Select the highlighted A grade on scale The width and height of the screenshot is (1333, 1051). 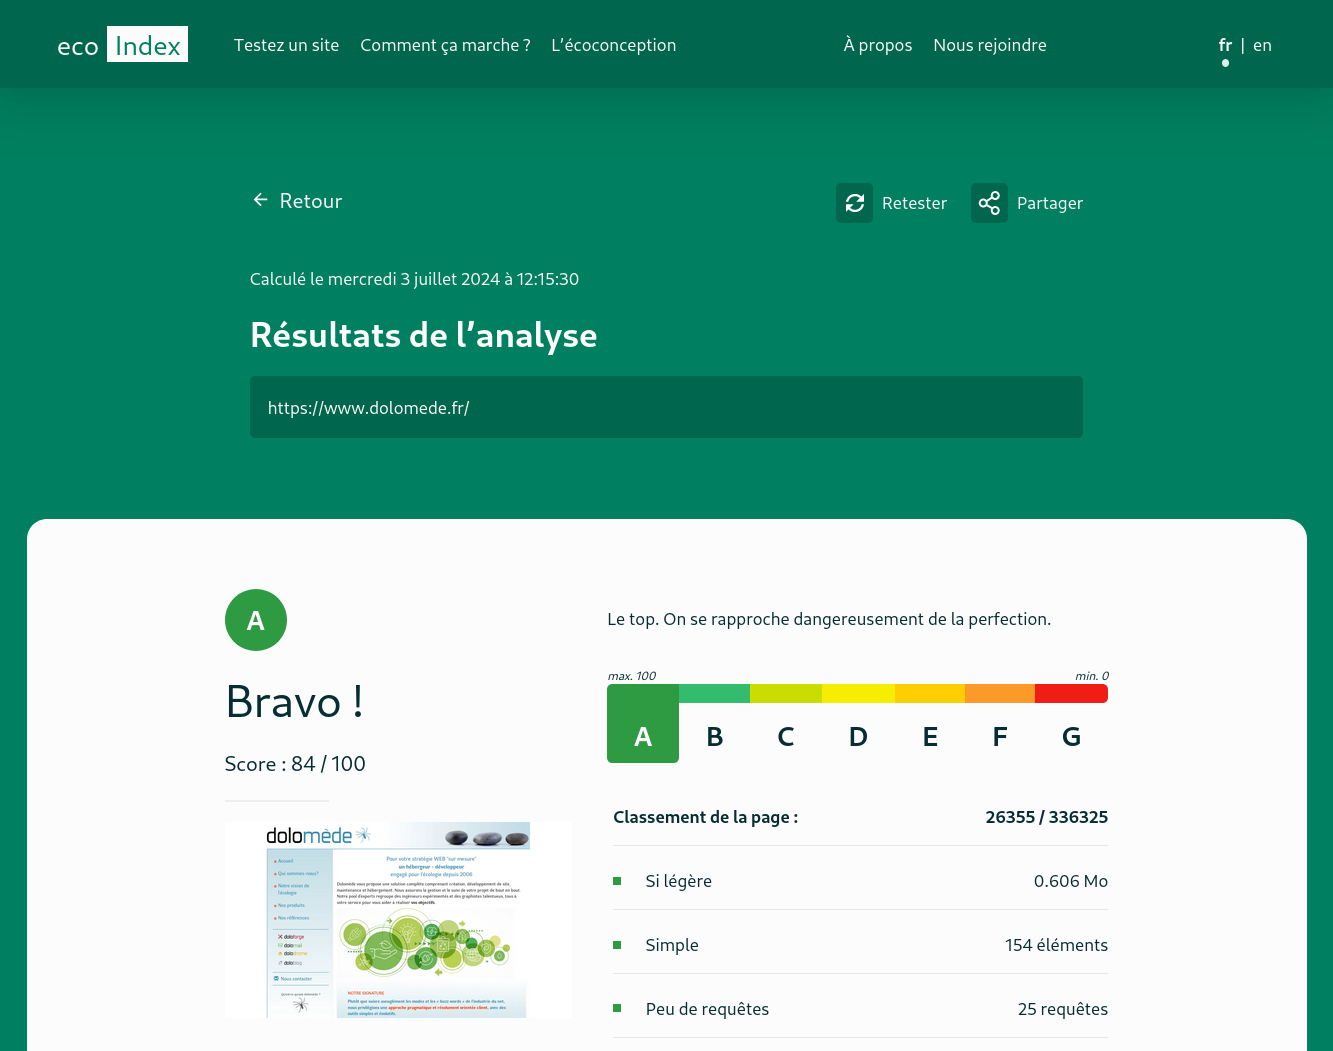pyautogui.click(x=643, y=724)
